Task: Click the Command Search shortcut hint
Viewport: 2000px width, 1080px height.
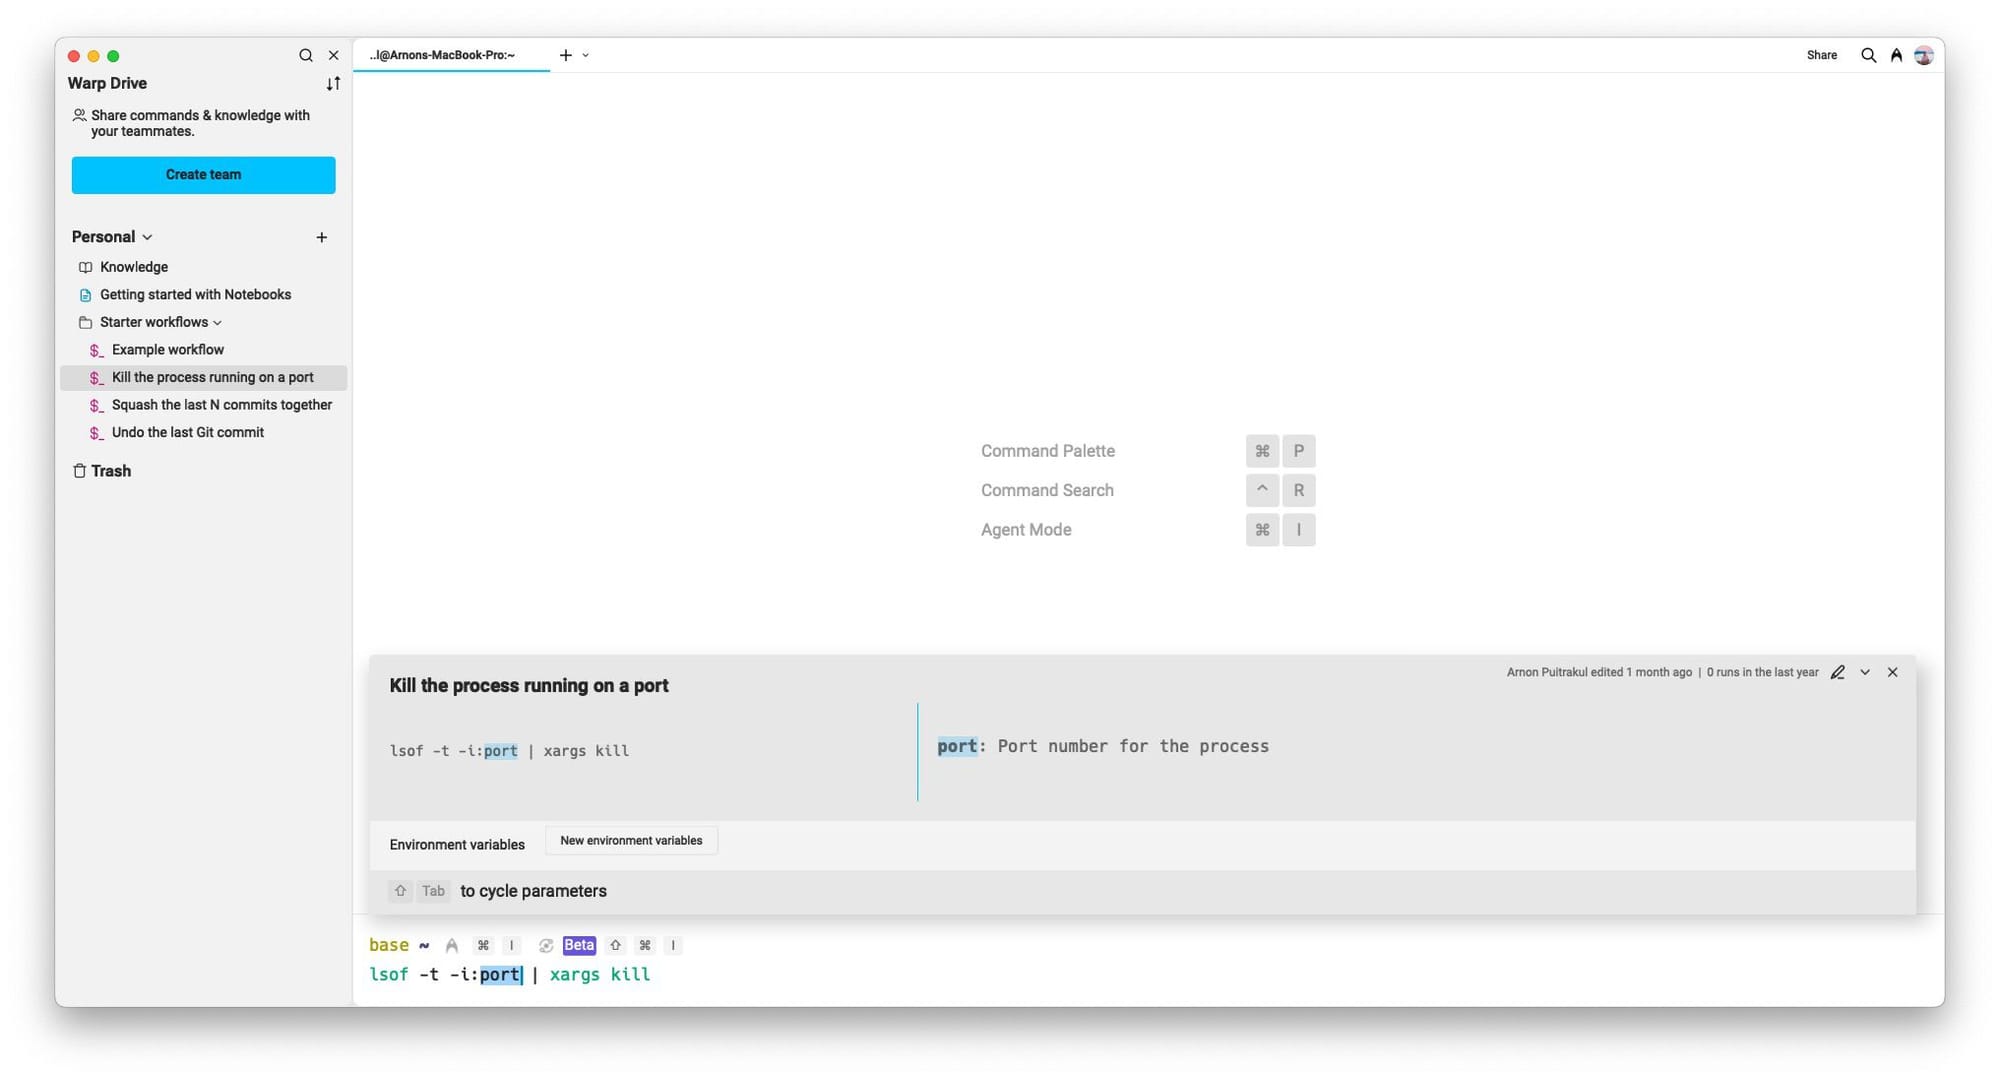Action: pyautogui.click(x=1147, y=491)
